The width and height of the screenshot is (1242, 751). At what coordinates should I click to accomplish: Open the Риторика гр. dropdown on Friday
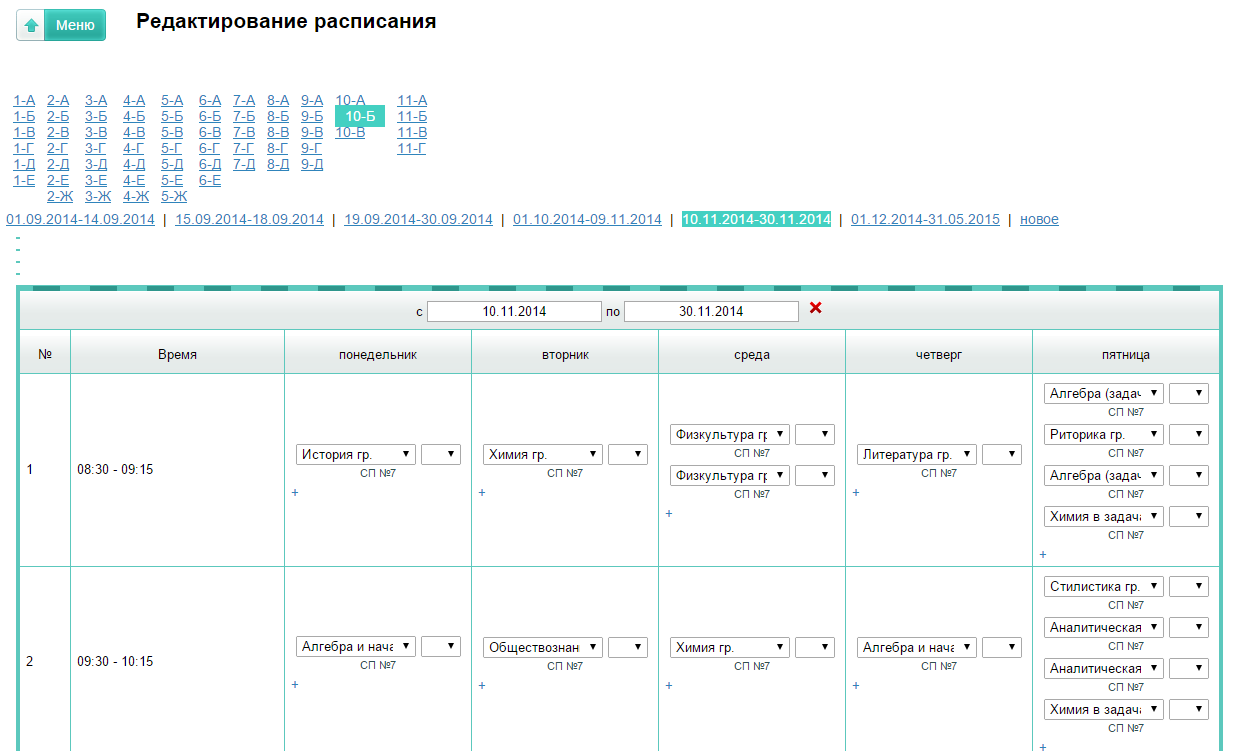(1103, 435)
